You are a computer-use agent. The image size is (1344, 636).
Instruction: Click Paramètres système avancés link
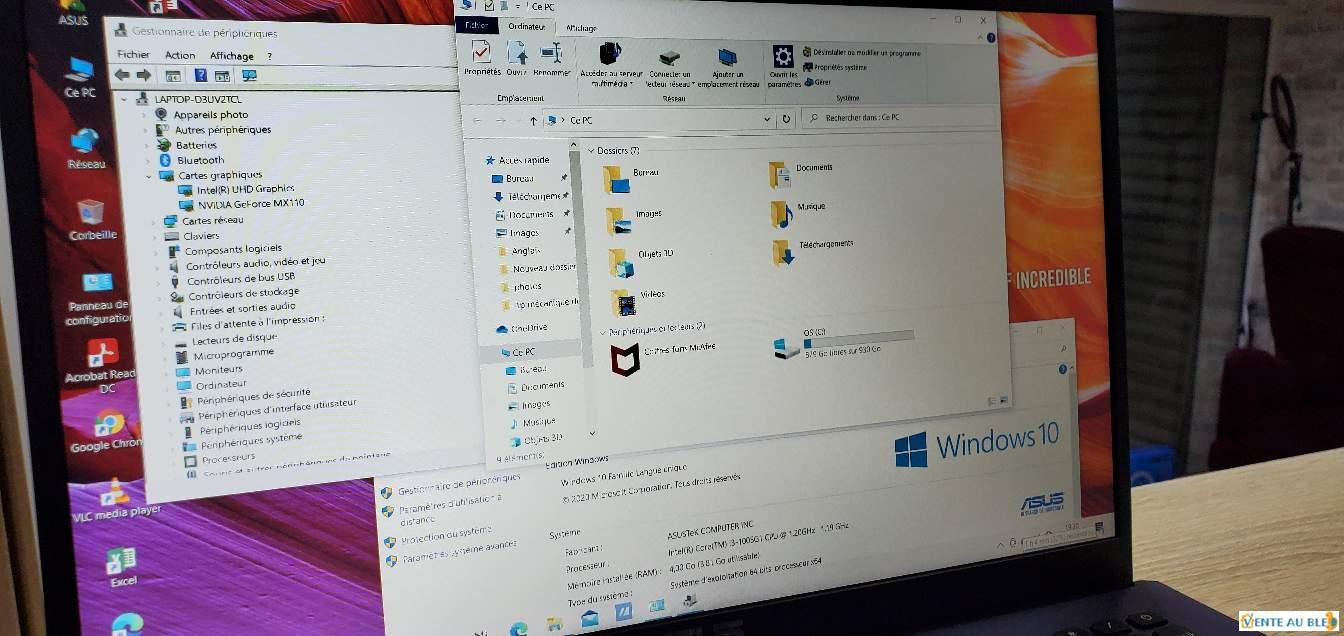point(459,552)
